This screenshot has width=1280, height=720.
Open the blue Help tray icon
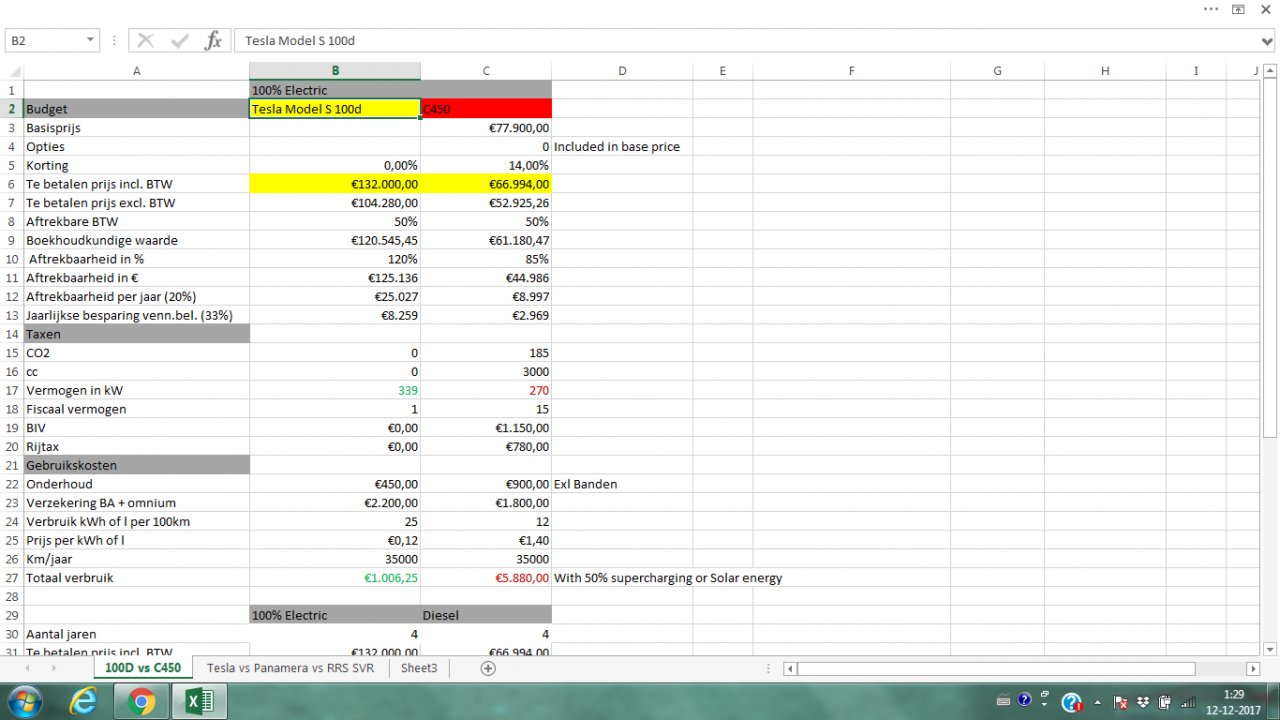coord(1024,701)
